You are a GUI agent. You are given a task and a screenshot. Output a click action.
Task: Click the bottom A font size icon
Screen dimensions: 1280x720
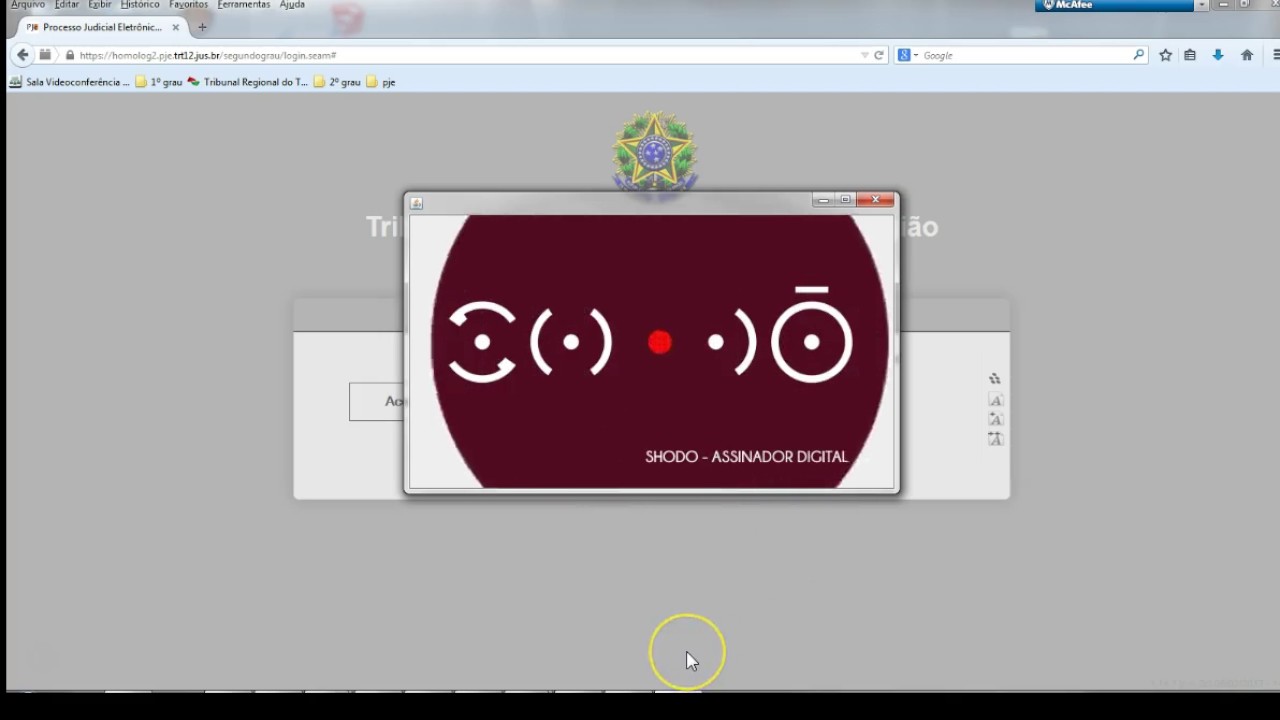click(x=995, y=439)
